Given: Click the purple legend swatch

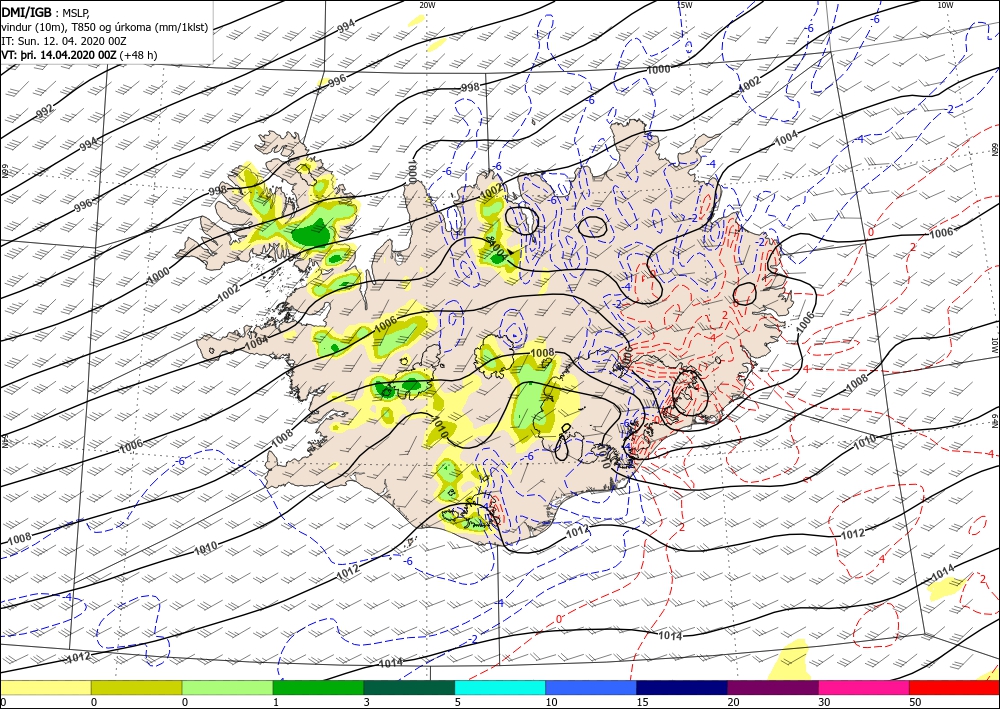Looking at the screenshot, I should pos(772,687).
